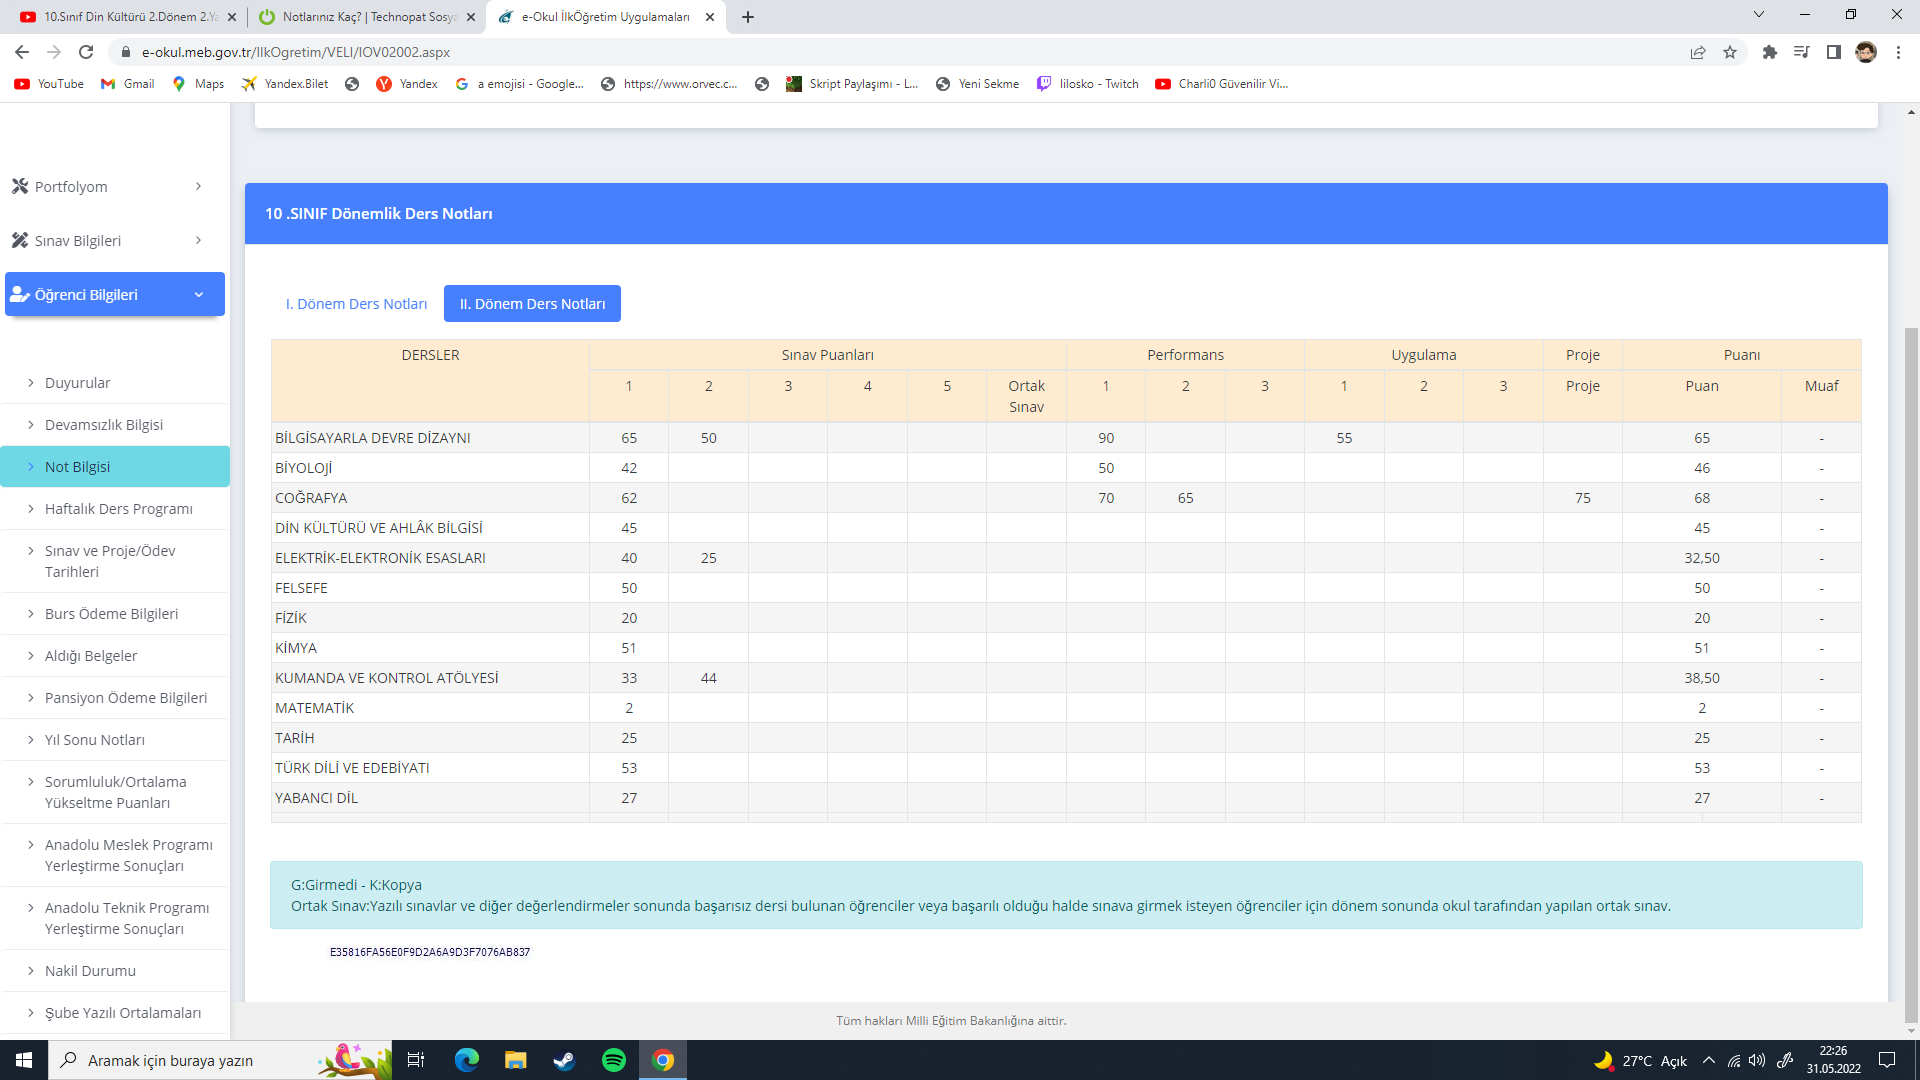Image resolution: width=1920 pixels, height=1080 pixels.
Task: Open Spotify from the taskbar
Action: click(x=614, y=1060)
